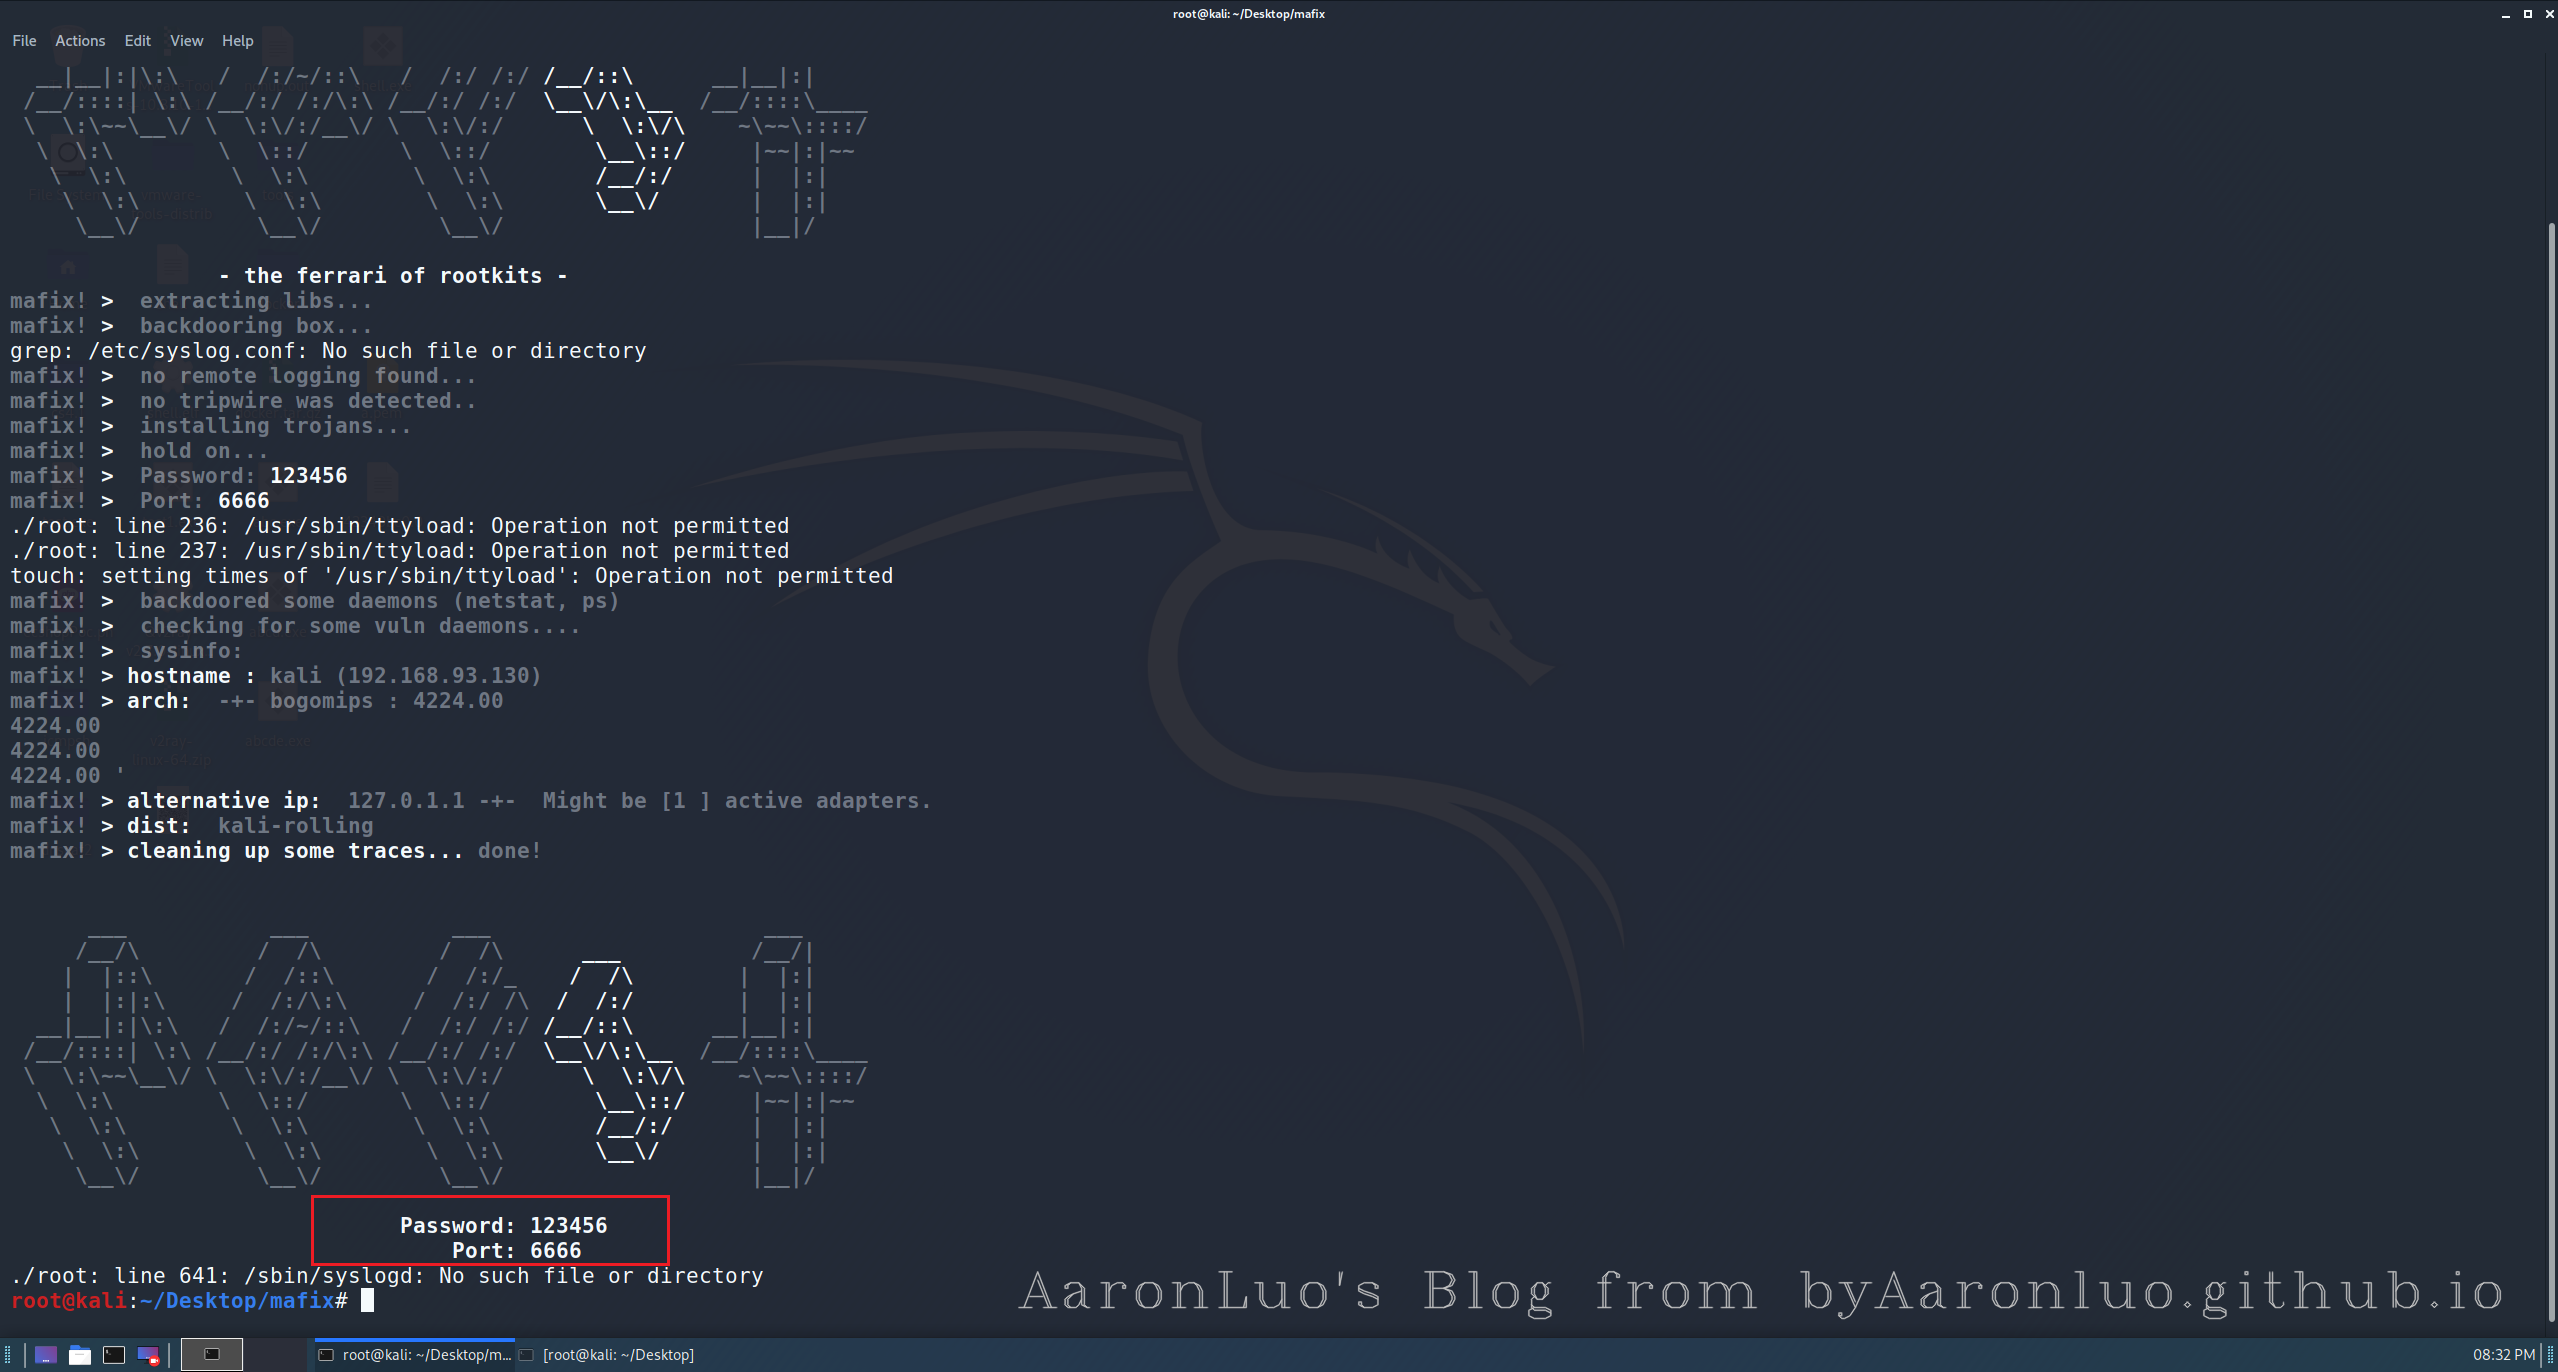
Task: Close the terminal window
Action: click(2549, 14)
